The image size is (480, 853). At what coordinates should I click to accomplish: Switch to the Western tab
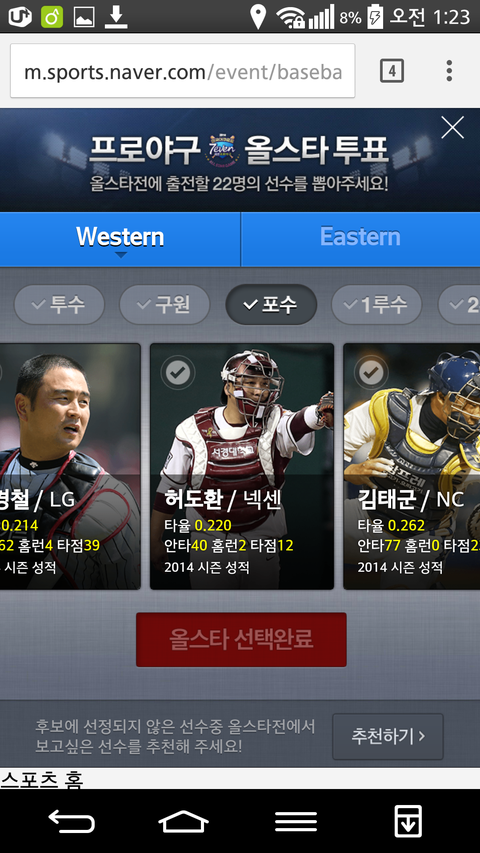point(120,239)
